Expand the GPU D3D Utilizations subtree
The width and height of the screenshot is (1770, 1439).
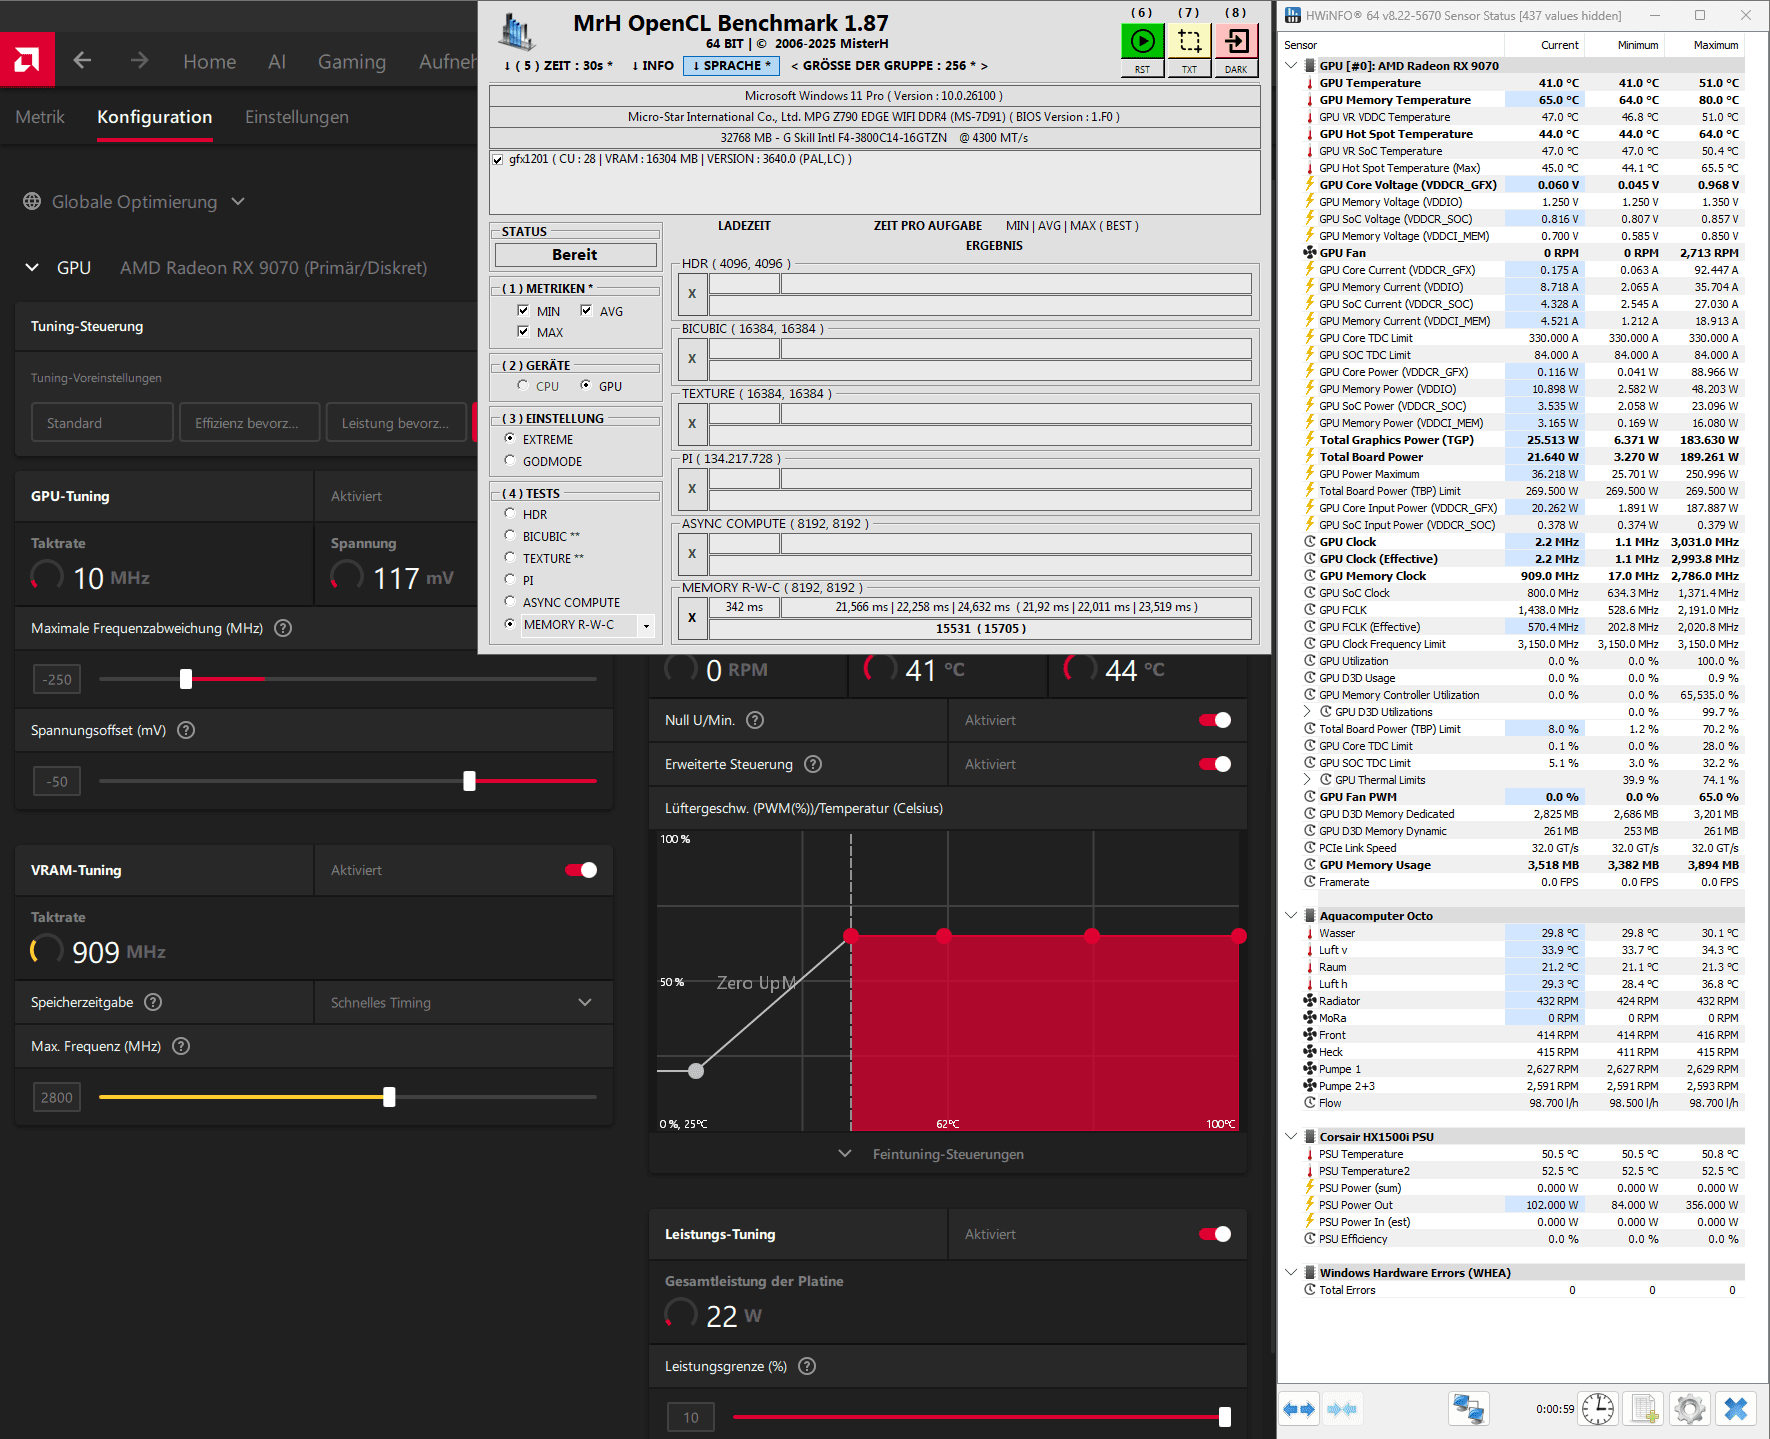coord(1307,712)
